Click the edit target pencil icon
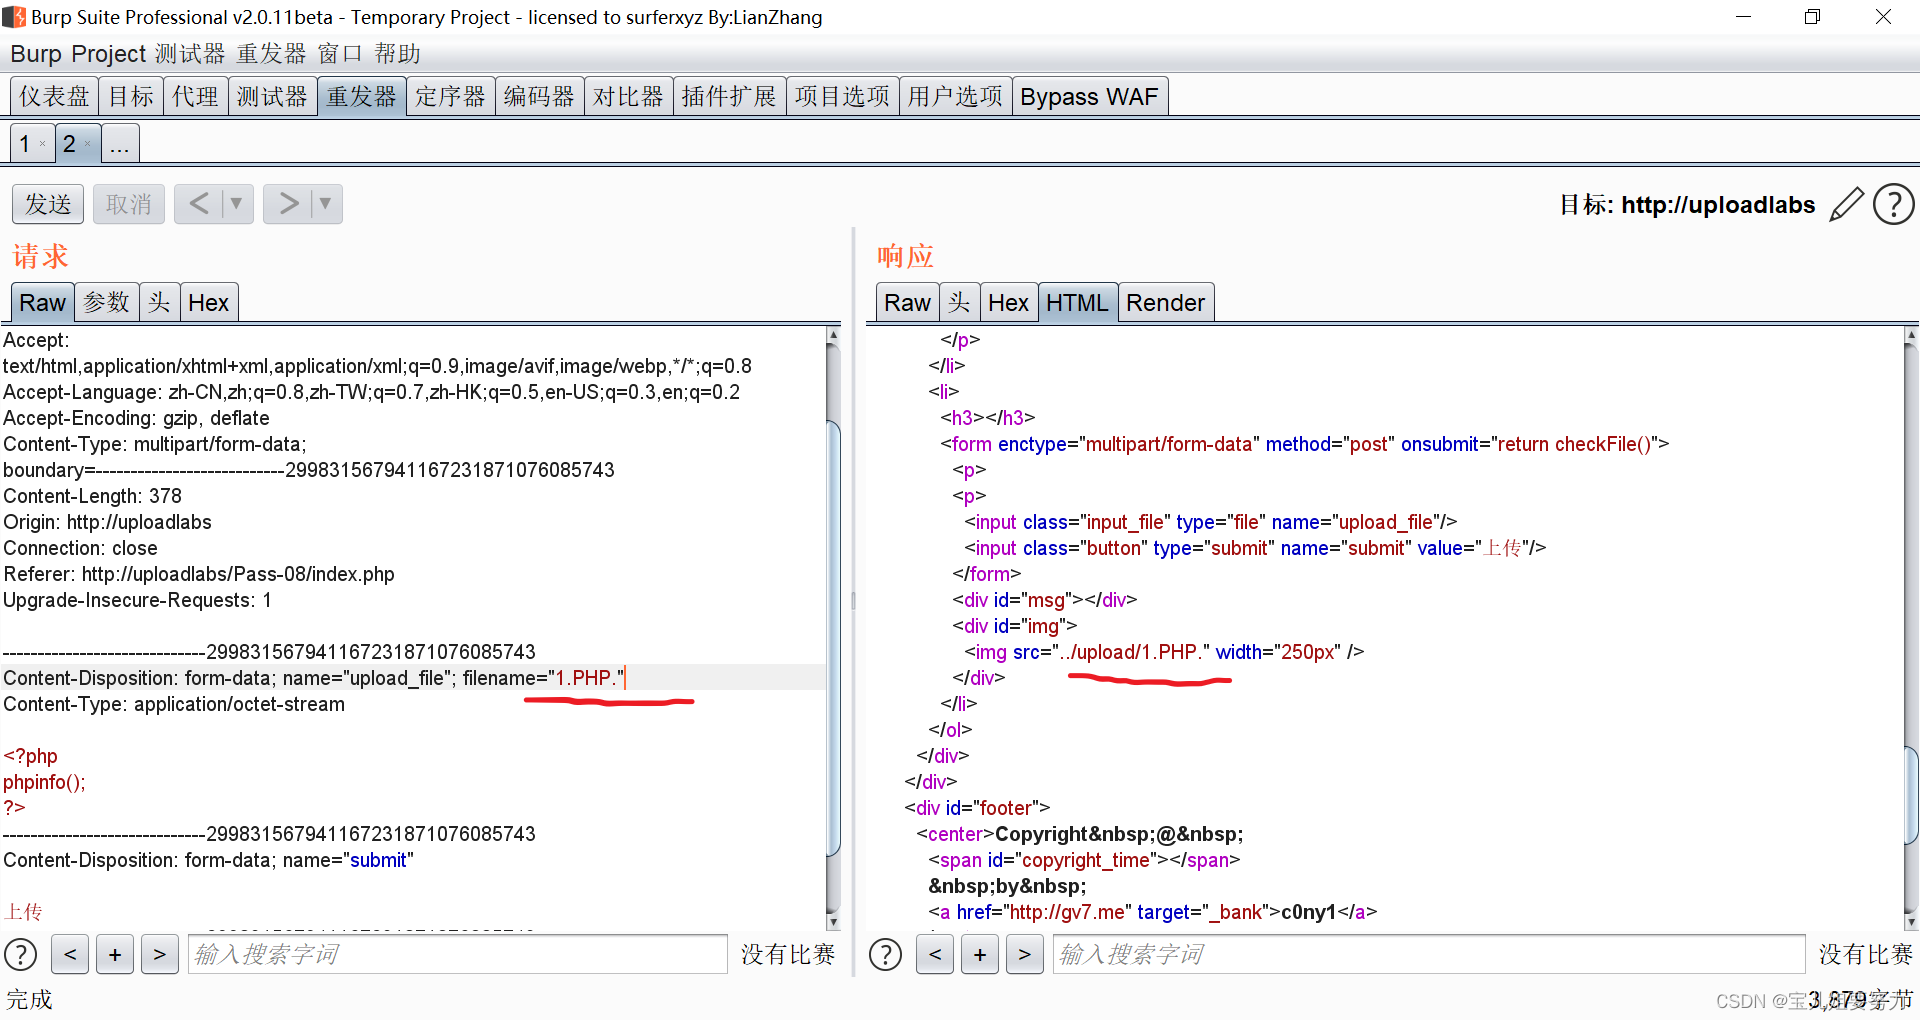1920x1020 pixels. click(x=1846, y=204)
